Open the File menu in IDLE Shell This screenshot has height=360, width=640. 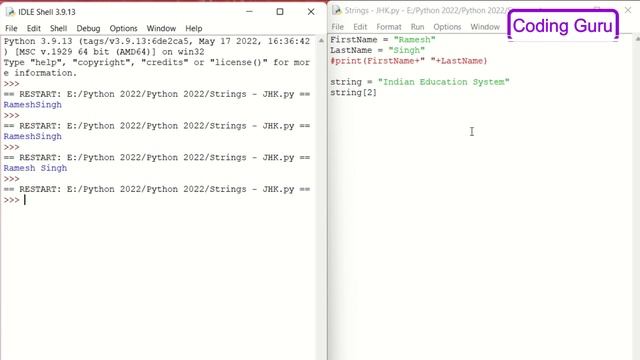11,29
